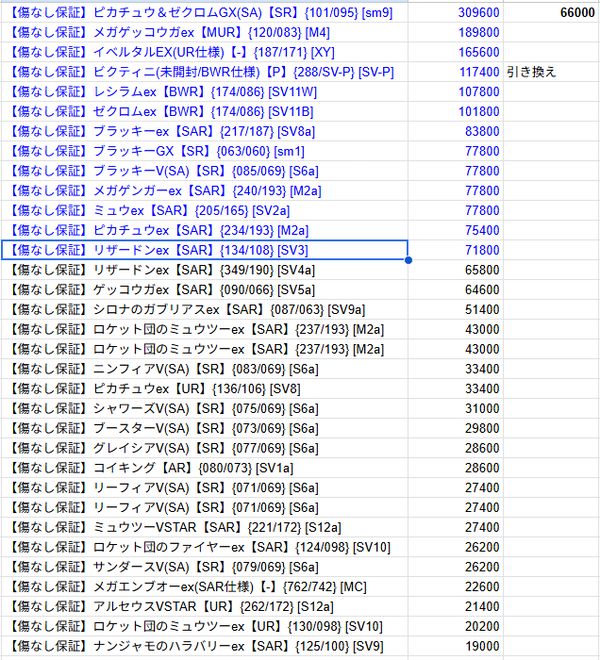Viewport: 600px width, 660px height.
Task: Click the 21400 price cell
Action: point(456,606)
